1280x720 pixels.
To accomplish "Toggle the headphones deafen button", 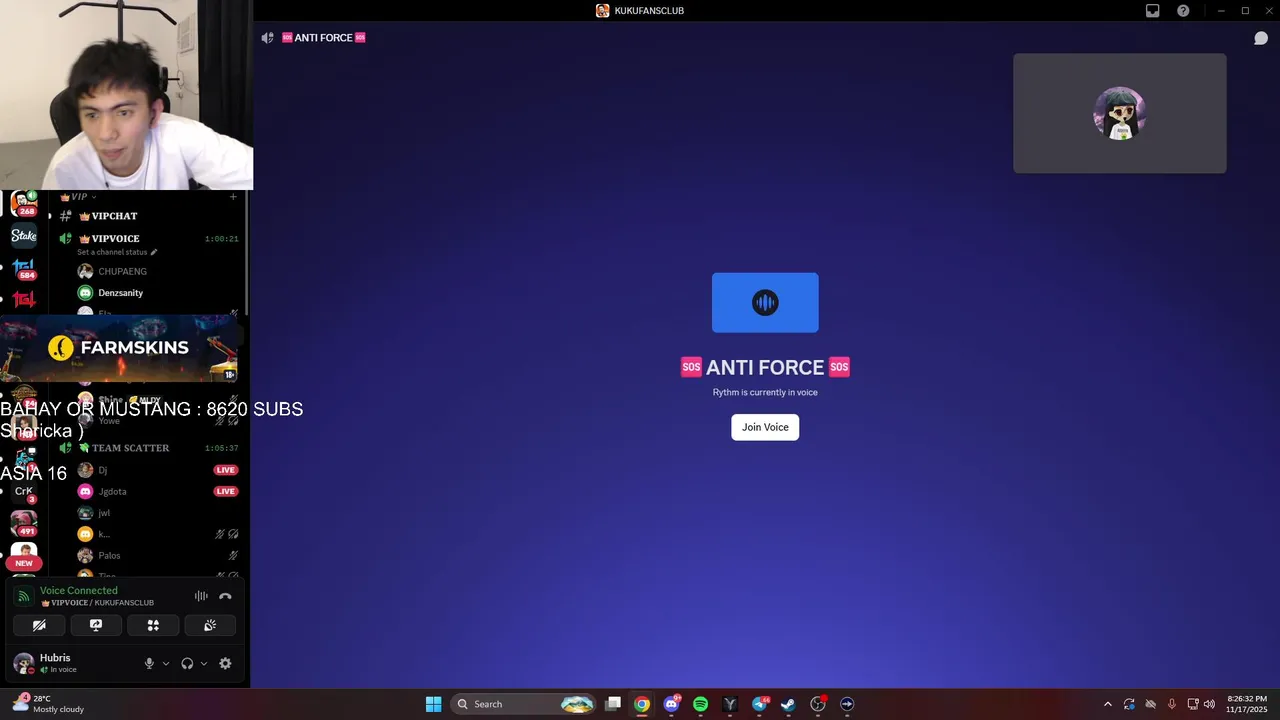I will point(187,663).
